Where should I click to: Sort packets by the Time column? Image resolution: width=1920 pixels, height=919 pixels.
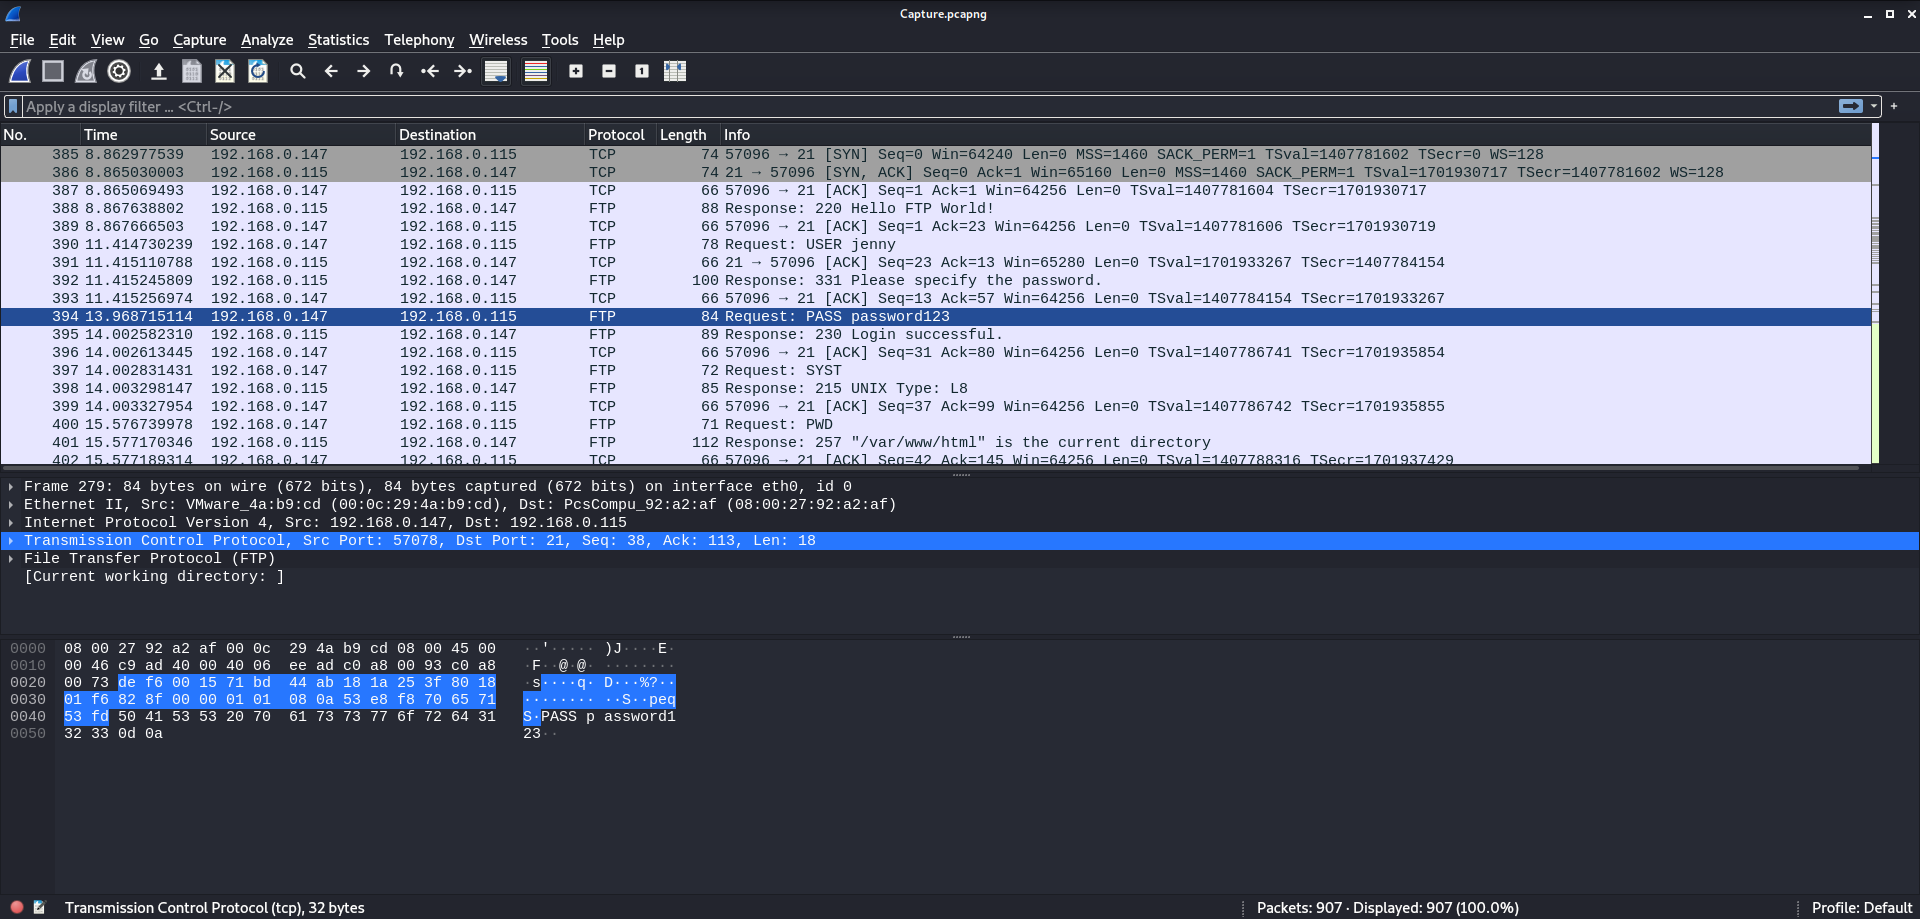coord(143,135)
